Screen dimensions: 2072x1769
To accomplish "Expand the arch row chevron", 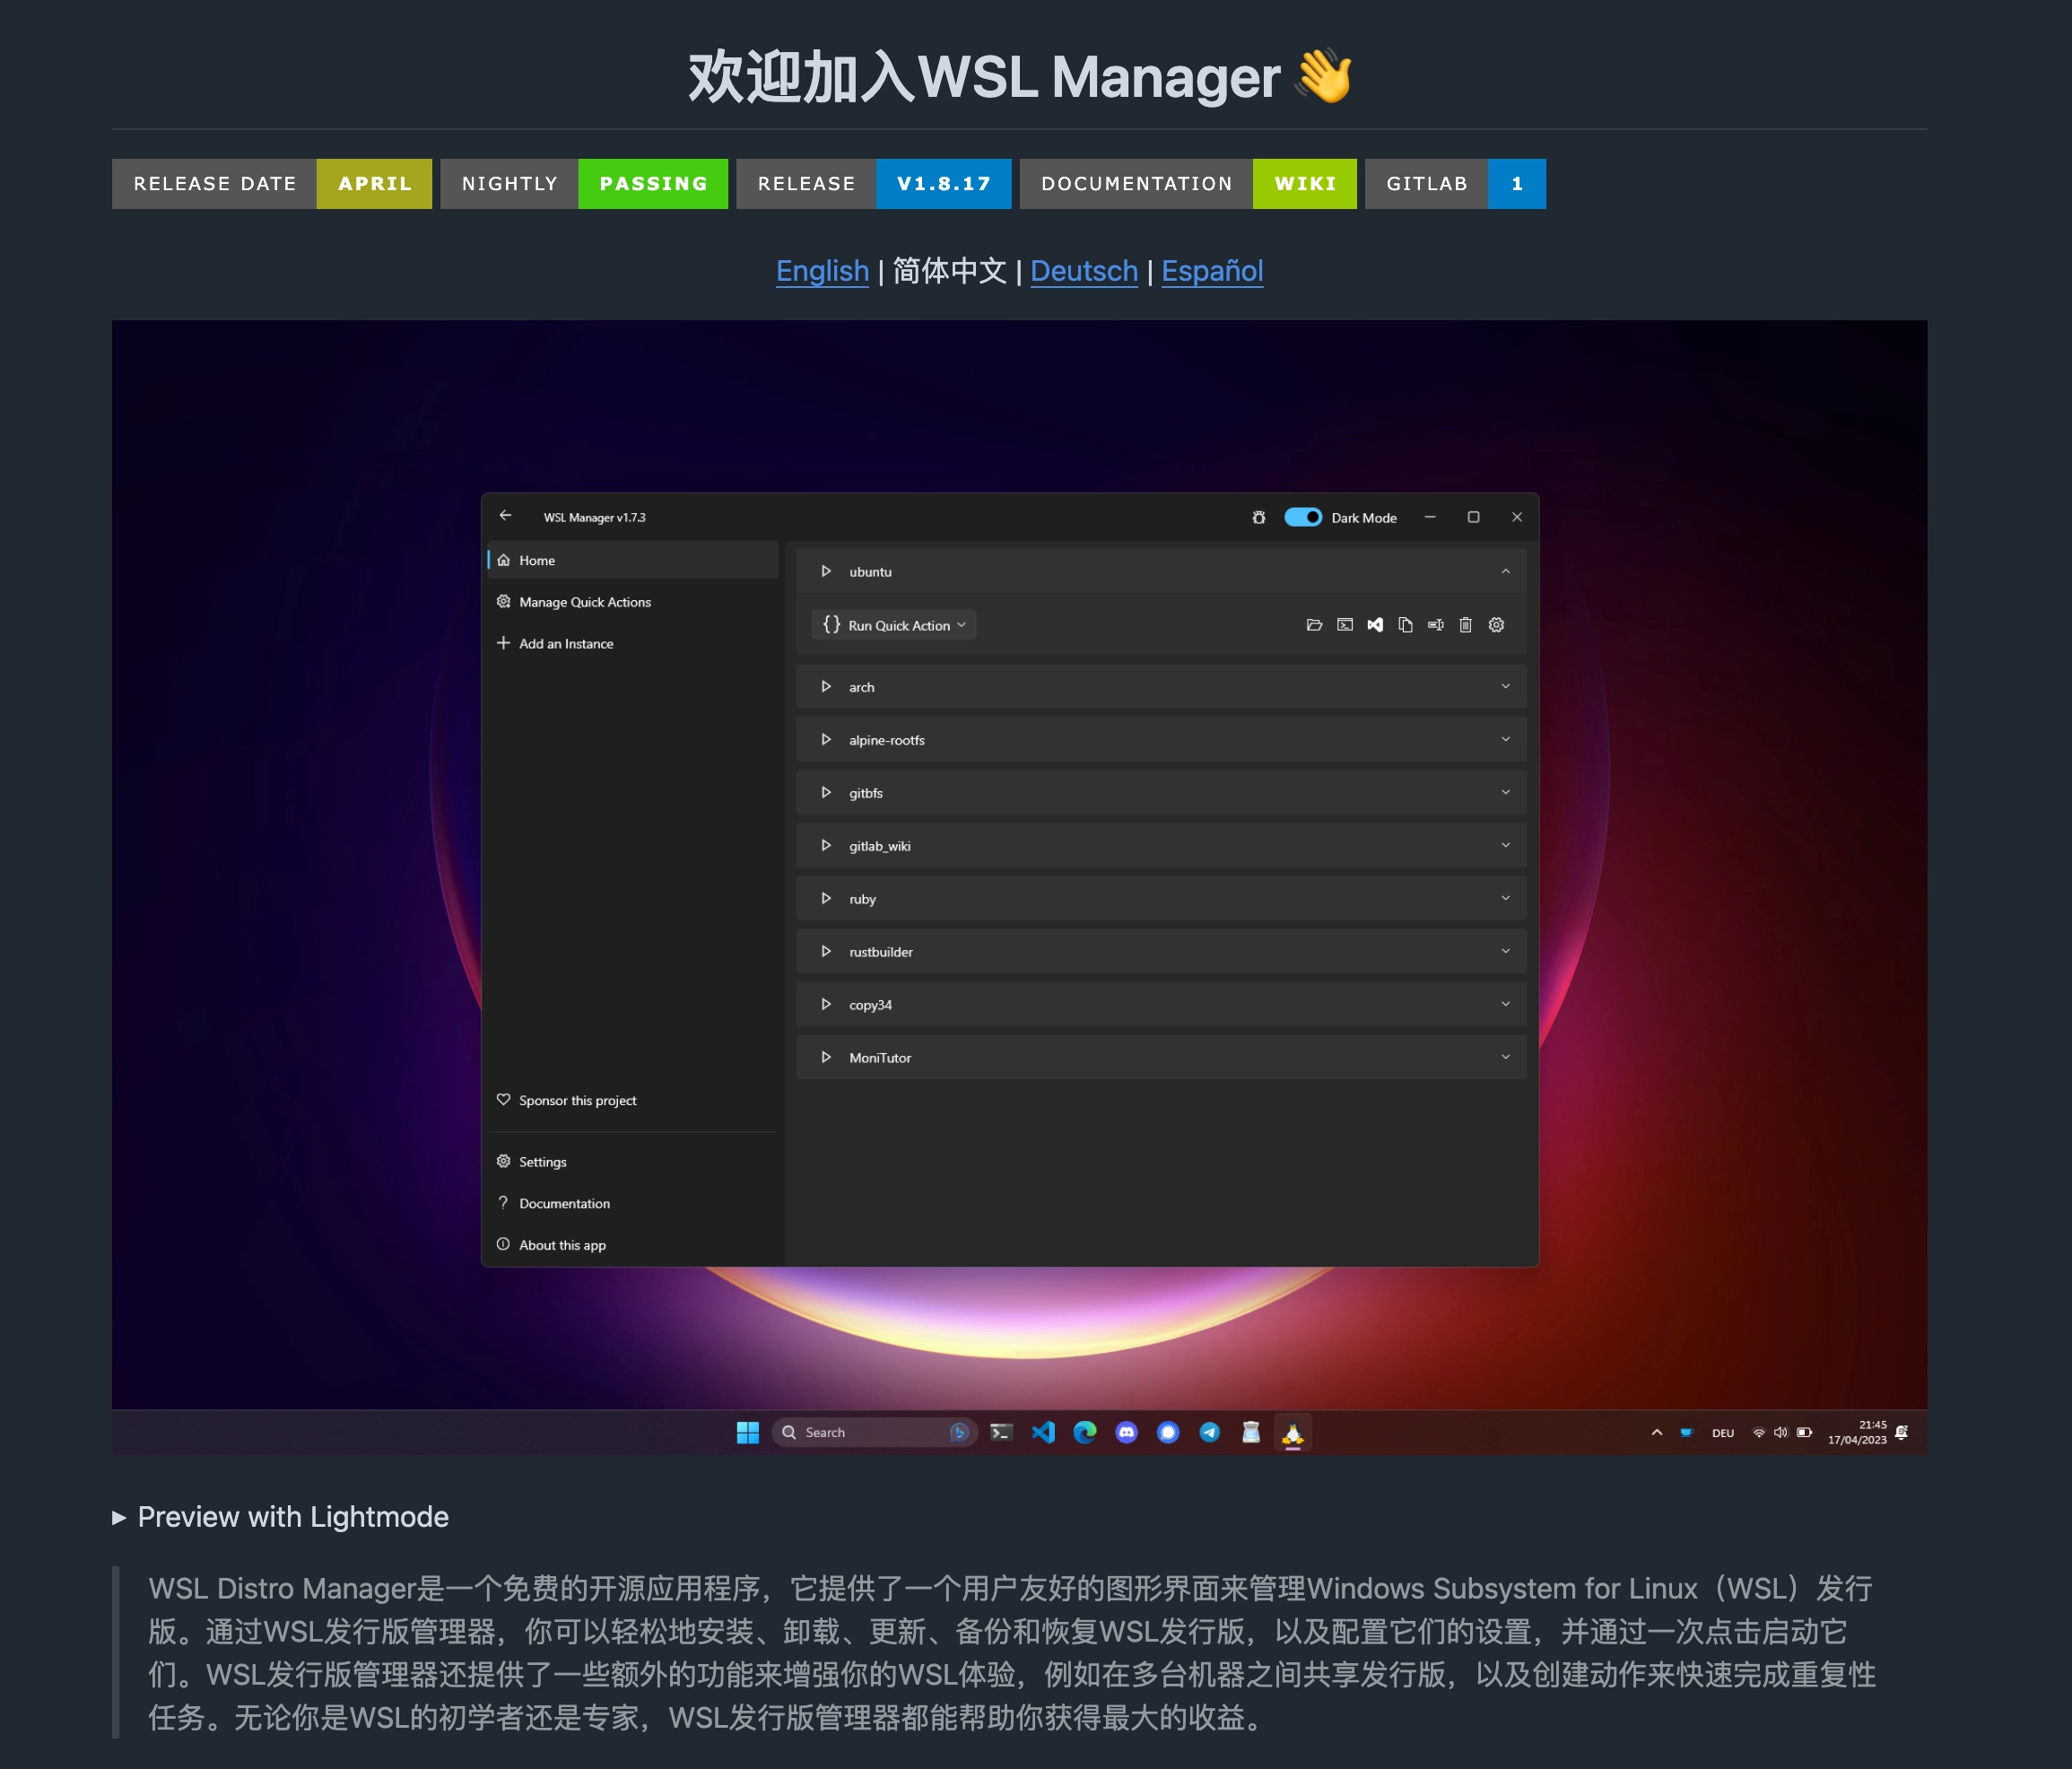I will 1505,687.
